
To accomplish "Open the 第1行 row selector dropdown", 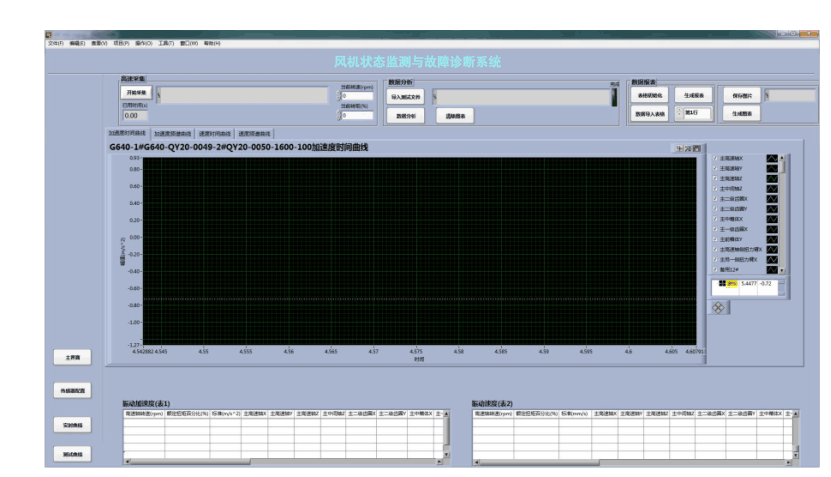I will click(679, 113).
